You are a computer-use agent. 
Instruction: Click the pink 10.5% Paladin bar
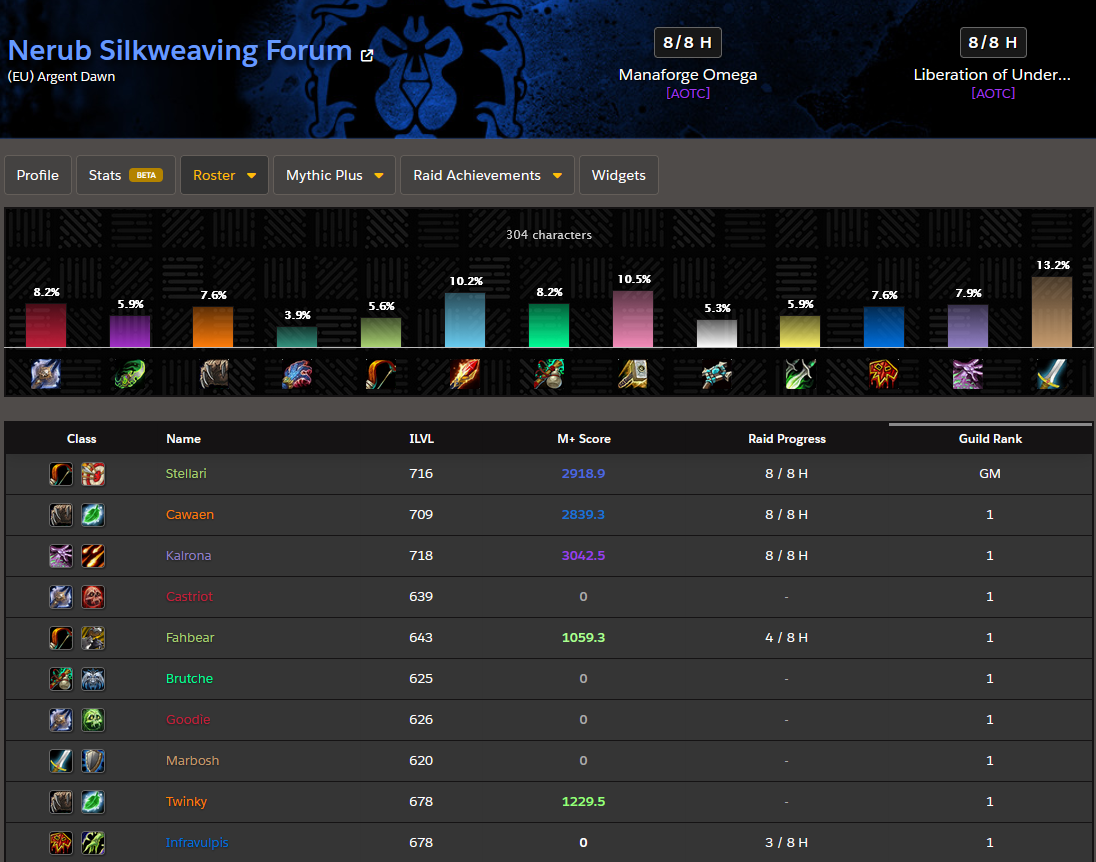point(633,319)
